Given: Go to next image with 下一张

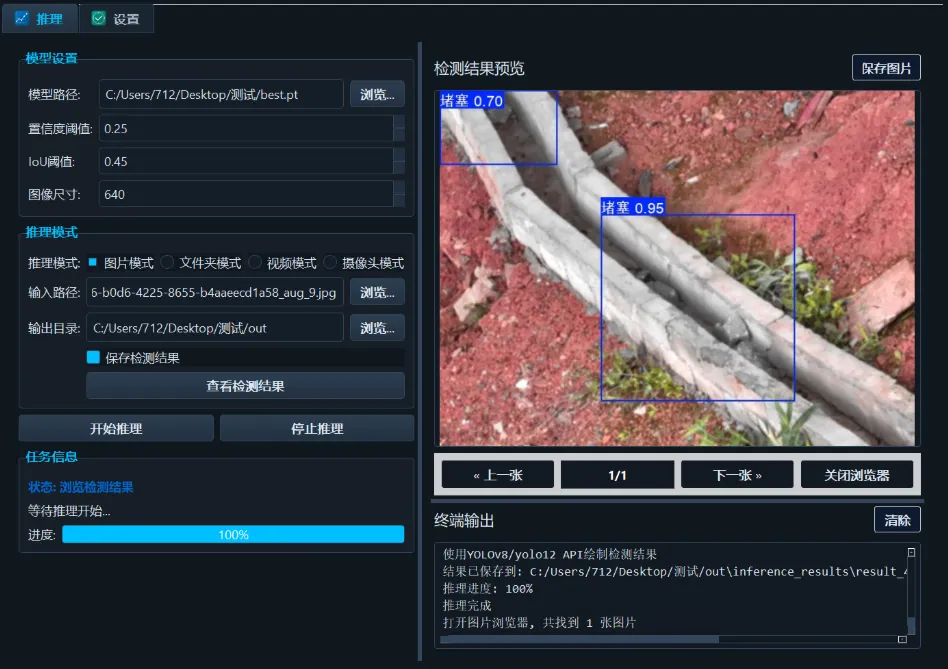Looking at the screenshot, I should [x=736, y=474].
